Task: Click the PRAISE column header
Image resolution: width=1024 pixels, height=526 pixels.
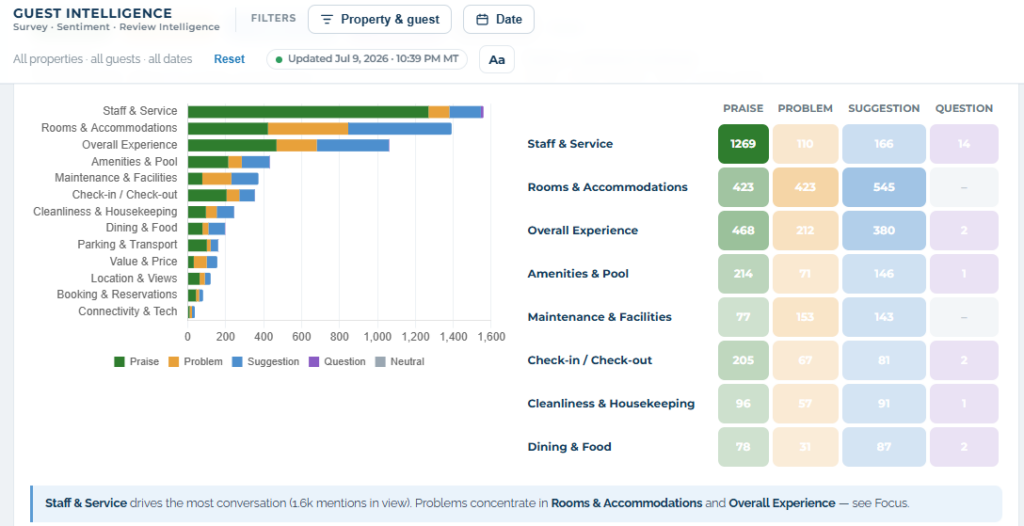Action: [x=743, y=108]
